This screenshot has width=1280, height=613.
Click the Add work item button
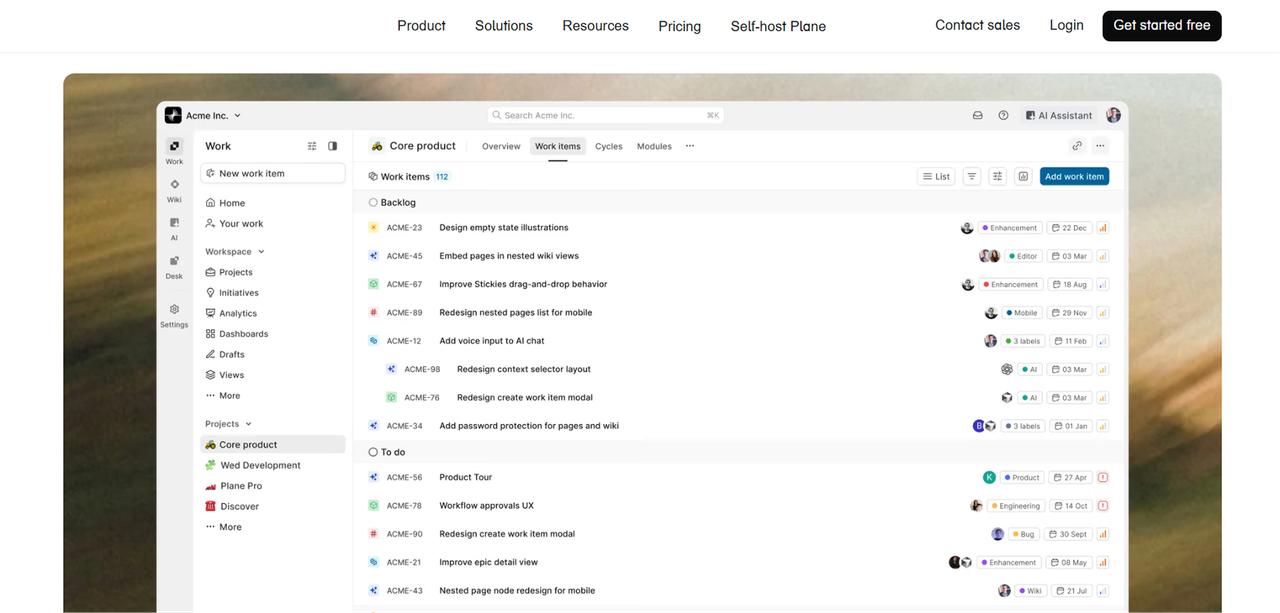click(1074, 176)
